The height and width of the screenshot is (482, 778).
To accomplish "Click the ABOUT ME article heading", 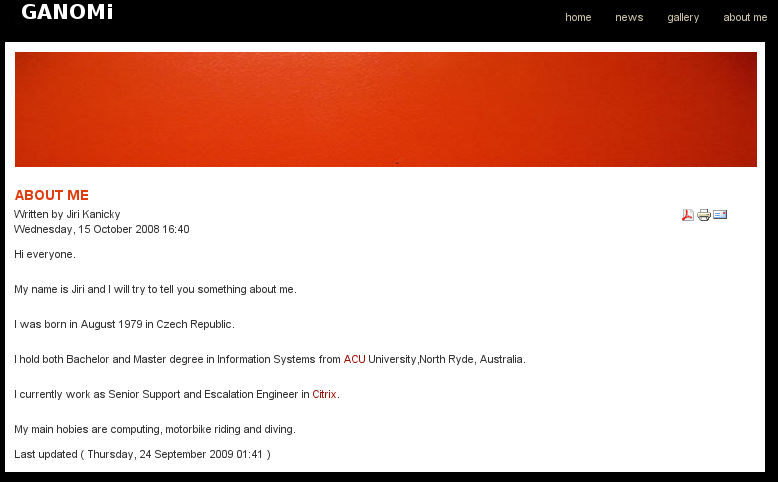I will click(x=52, y=195).
